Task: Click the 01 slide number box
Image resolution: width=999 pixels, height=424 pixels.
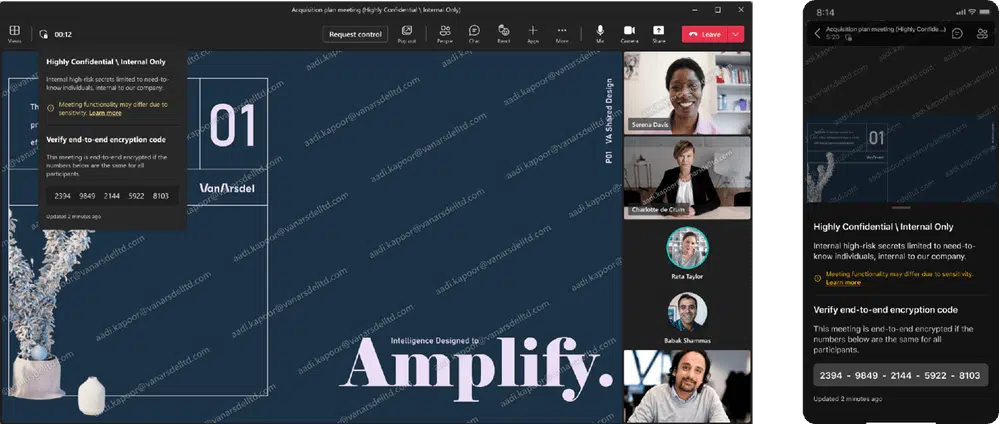Action: (233, 124)
